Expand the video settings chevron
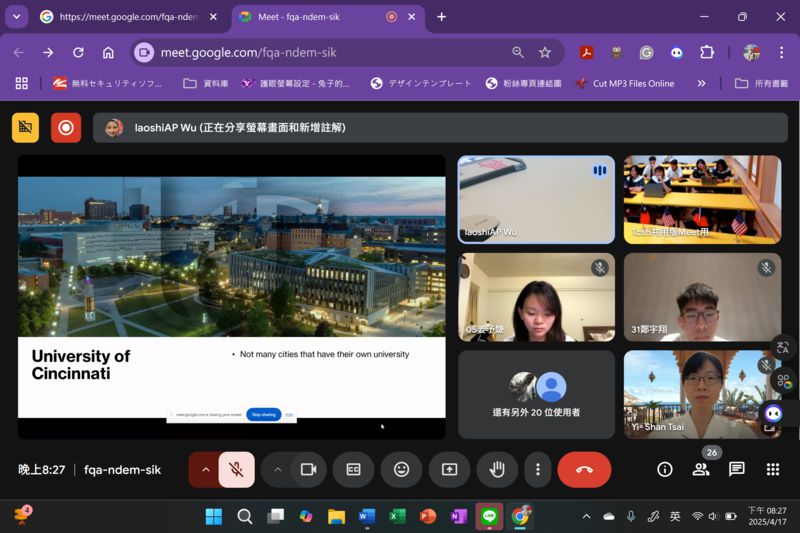This screenshot has width=800, height=533. click(x=277, y=469)
